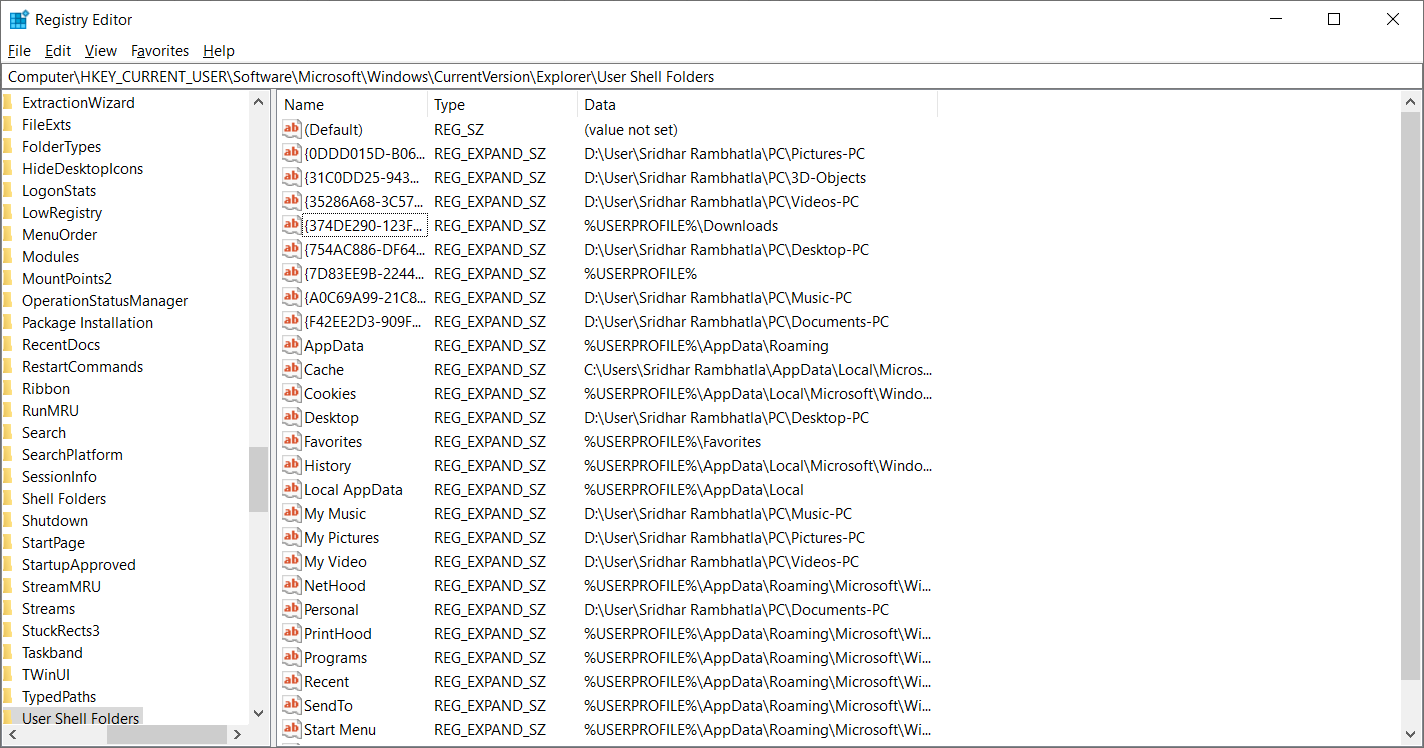
Task: Click the Cache value icon
Action: [x=291, y=369]
